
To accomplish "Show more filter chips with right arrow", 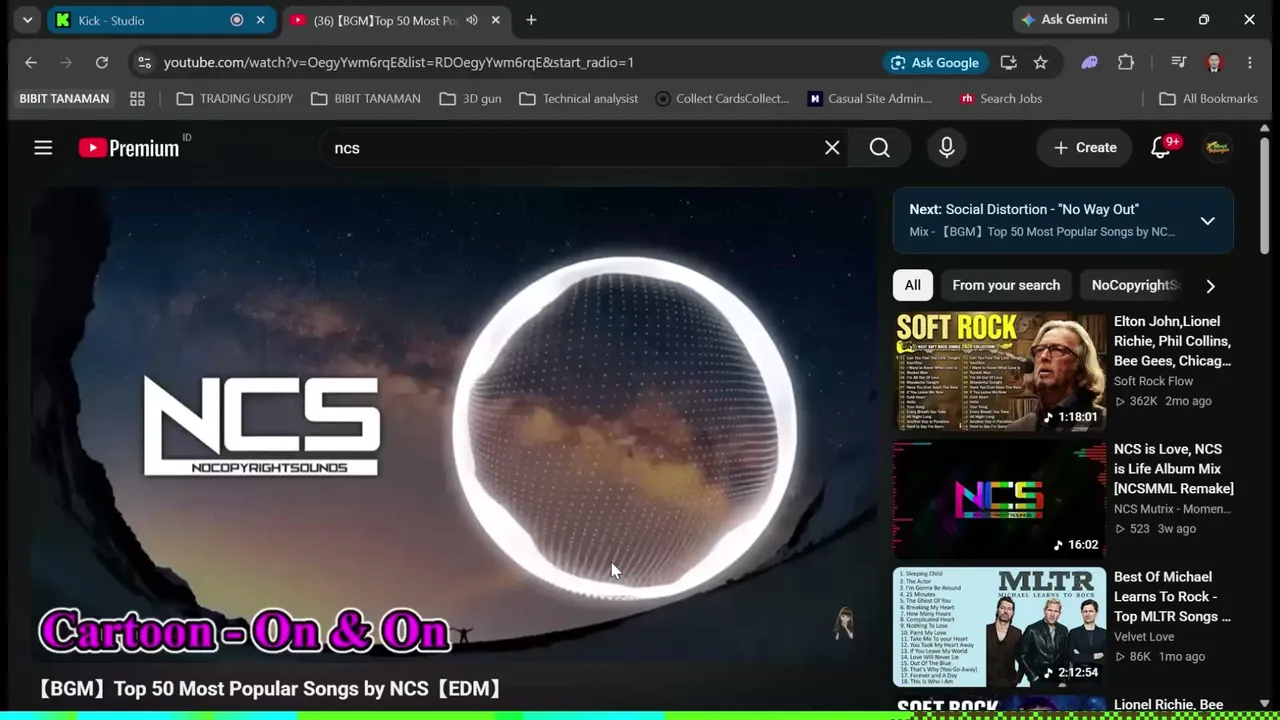I will coord(1210,286).
